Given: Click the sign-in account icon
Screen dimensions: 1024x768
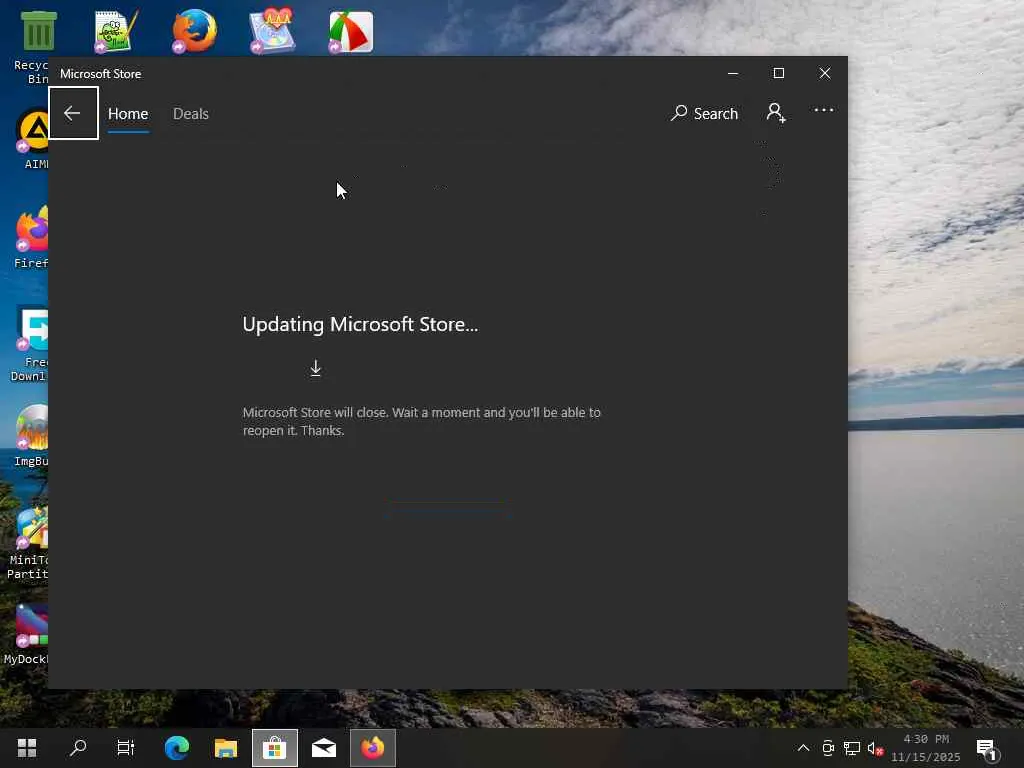Looking at the screenshot, I should click(776, 112).
